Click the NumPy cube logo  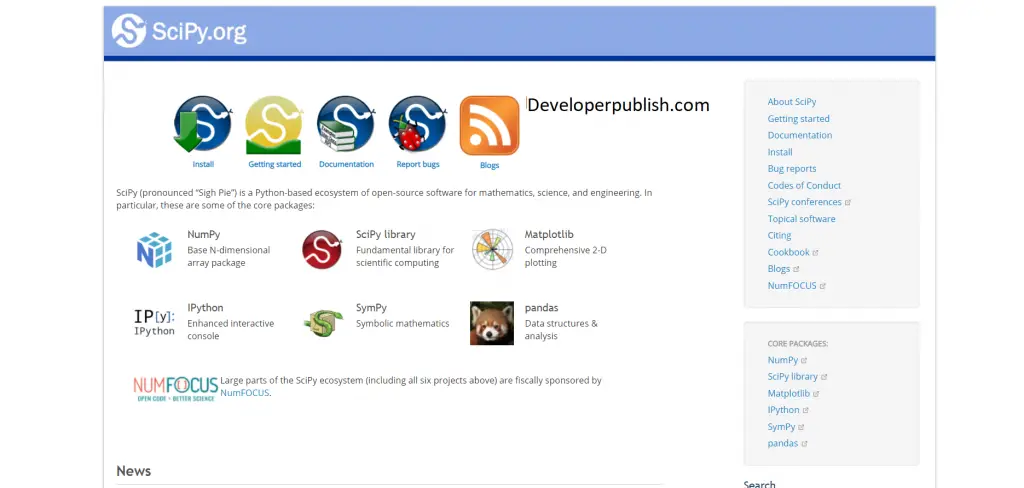point(154,250)
